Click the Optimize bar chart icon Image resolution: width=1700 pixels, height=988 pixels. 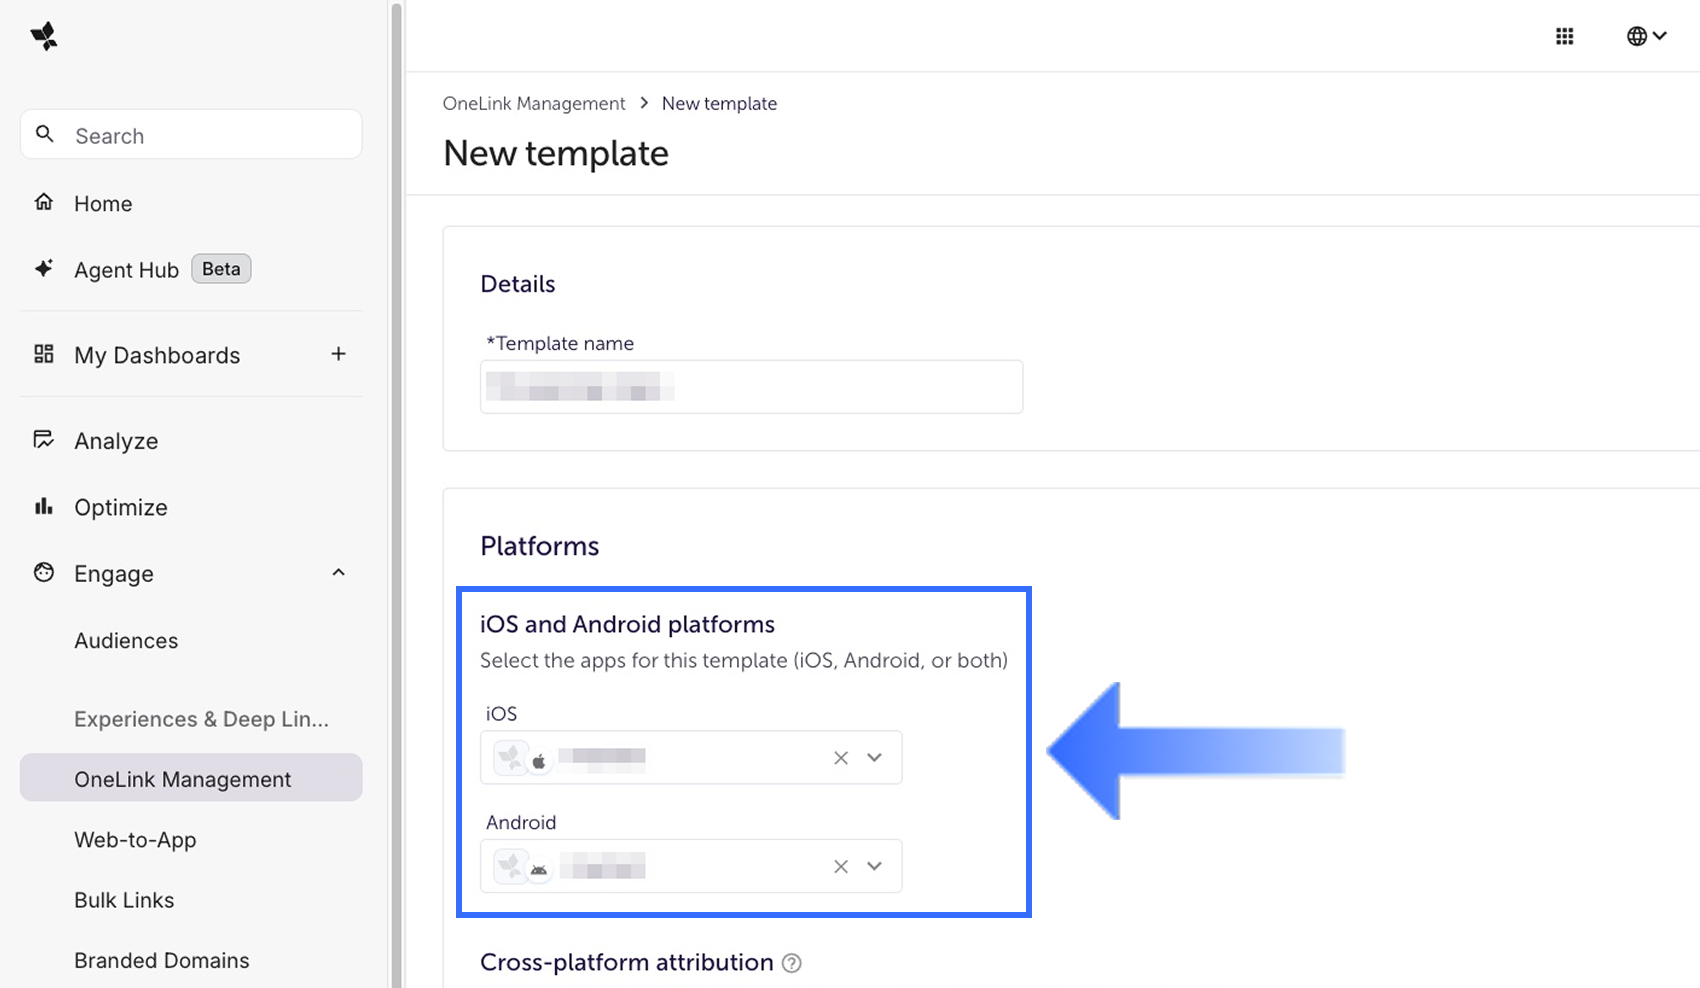44,507
